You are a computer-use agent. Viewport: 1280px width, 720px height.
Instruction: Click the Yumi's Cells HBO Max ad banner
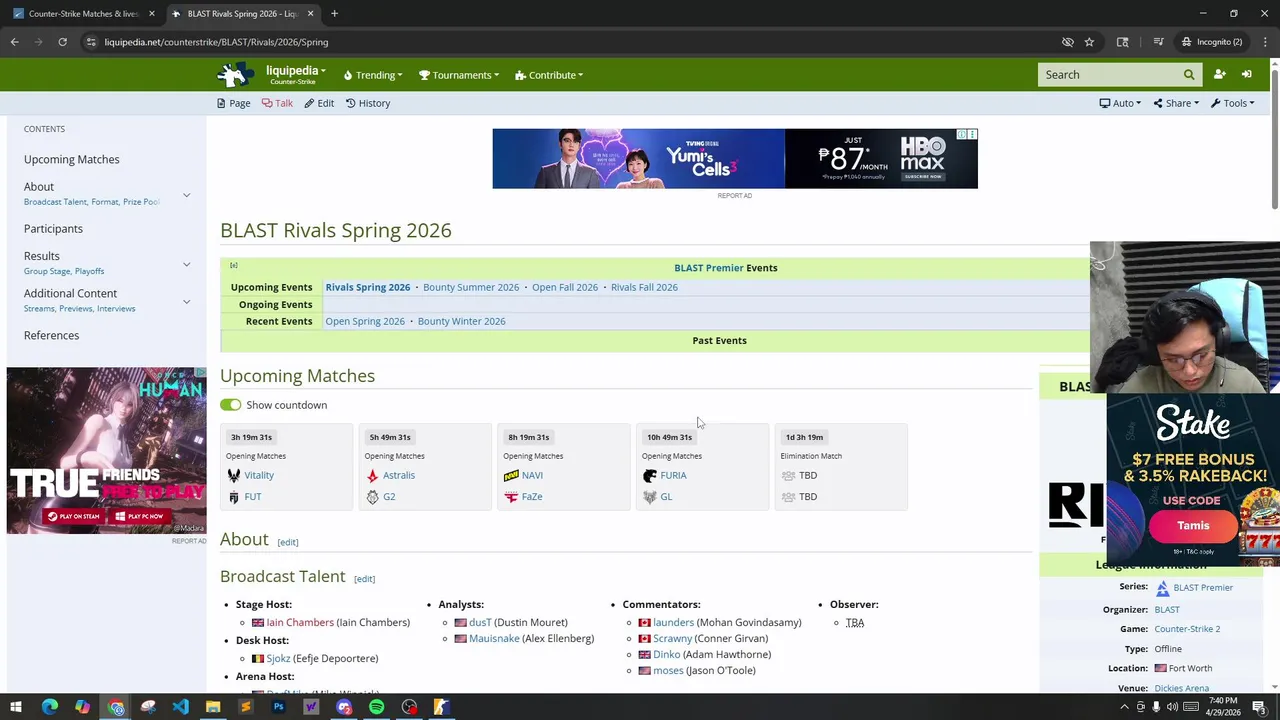[735, 158]
